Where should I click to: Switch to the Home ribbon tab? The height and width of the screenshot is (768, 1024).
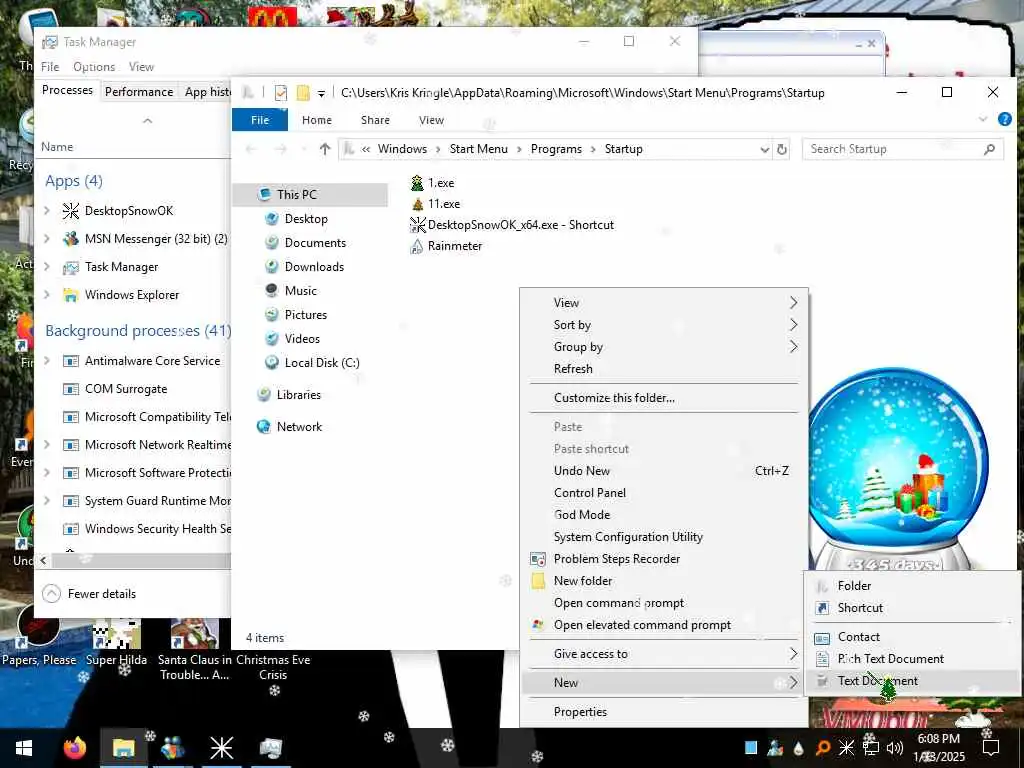tap(317, 120)
